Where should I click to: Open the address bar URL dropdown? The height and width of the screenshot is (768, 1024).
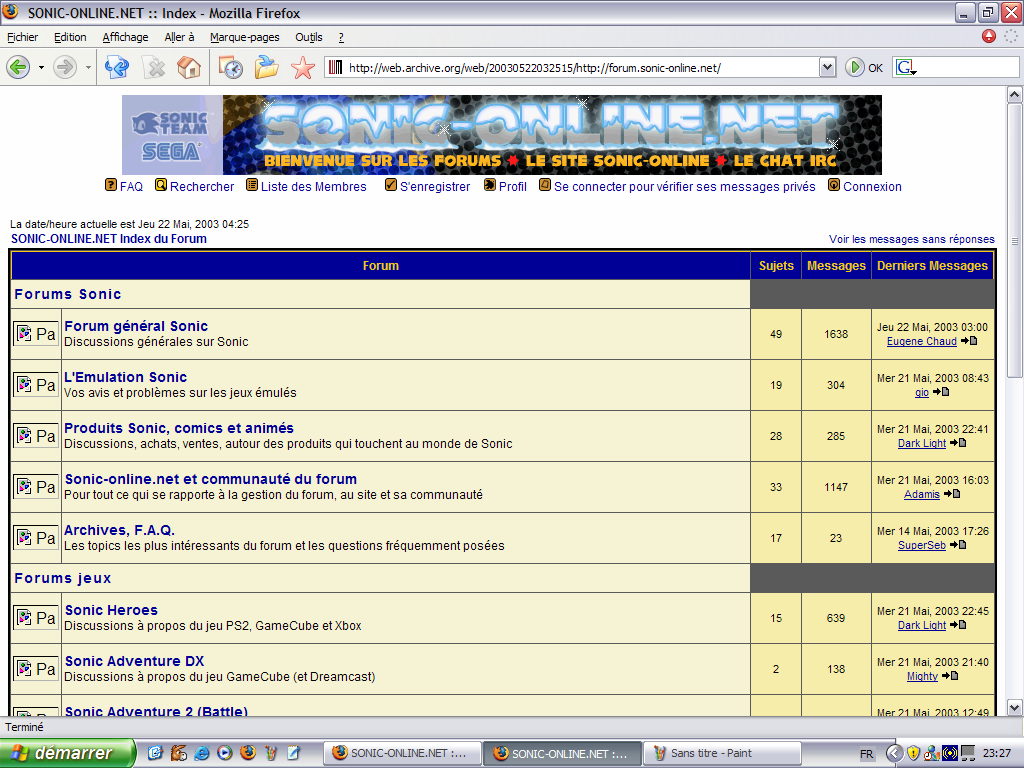pos(827,67)
